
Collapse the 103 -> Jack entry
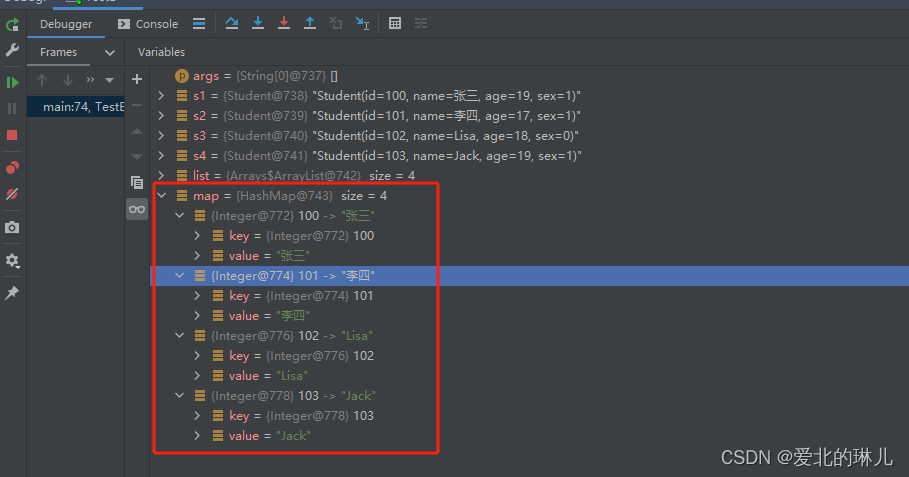(x=180, y=396)
